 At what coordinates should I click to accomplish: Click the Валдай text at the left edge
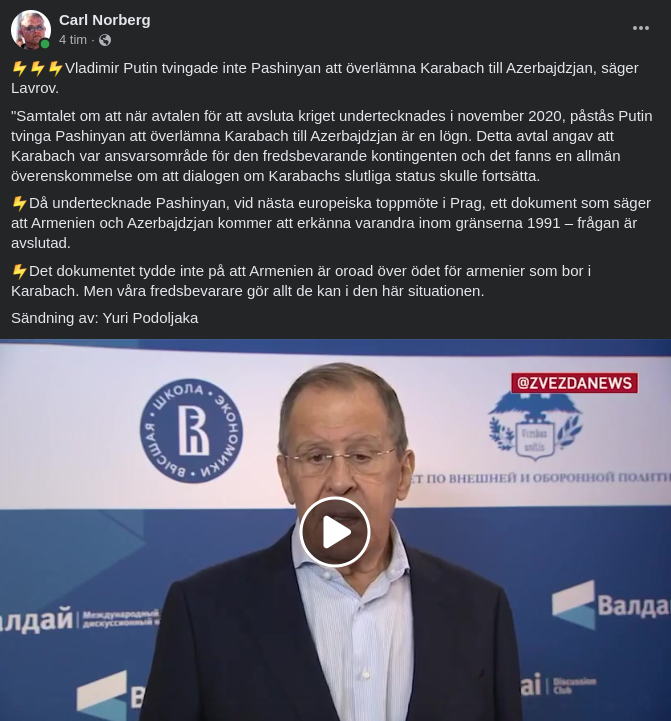point(37,619)
